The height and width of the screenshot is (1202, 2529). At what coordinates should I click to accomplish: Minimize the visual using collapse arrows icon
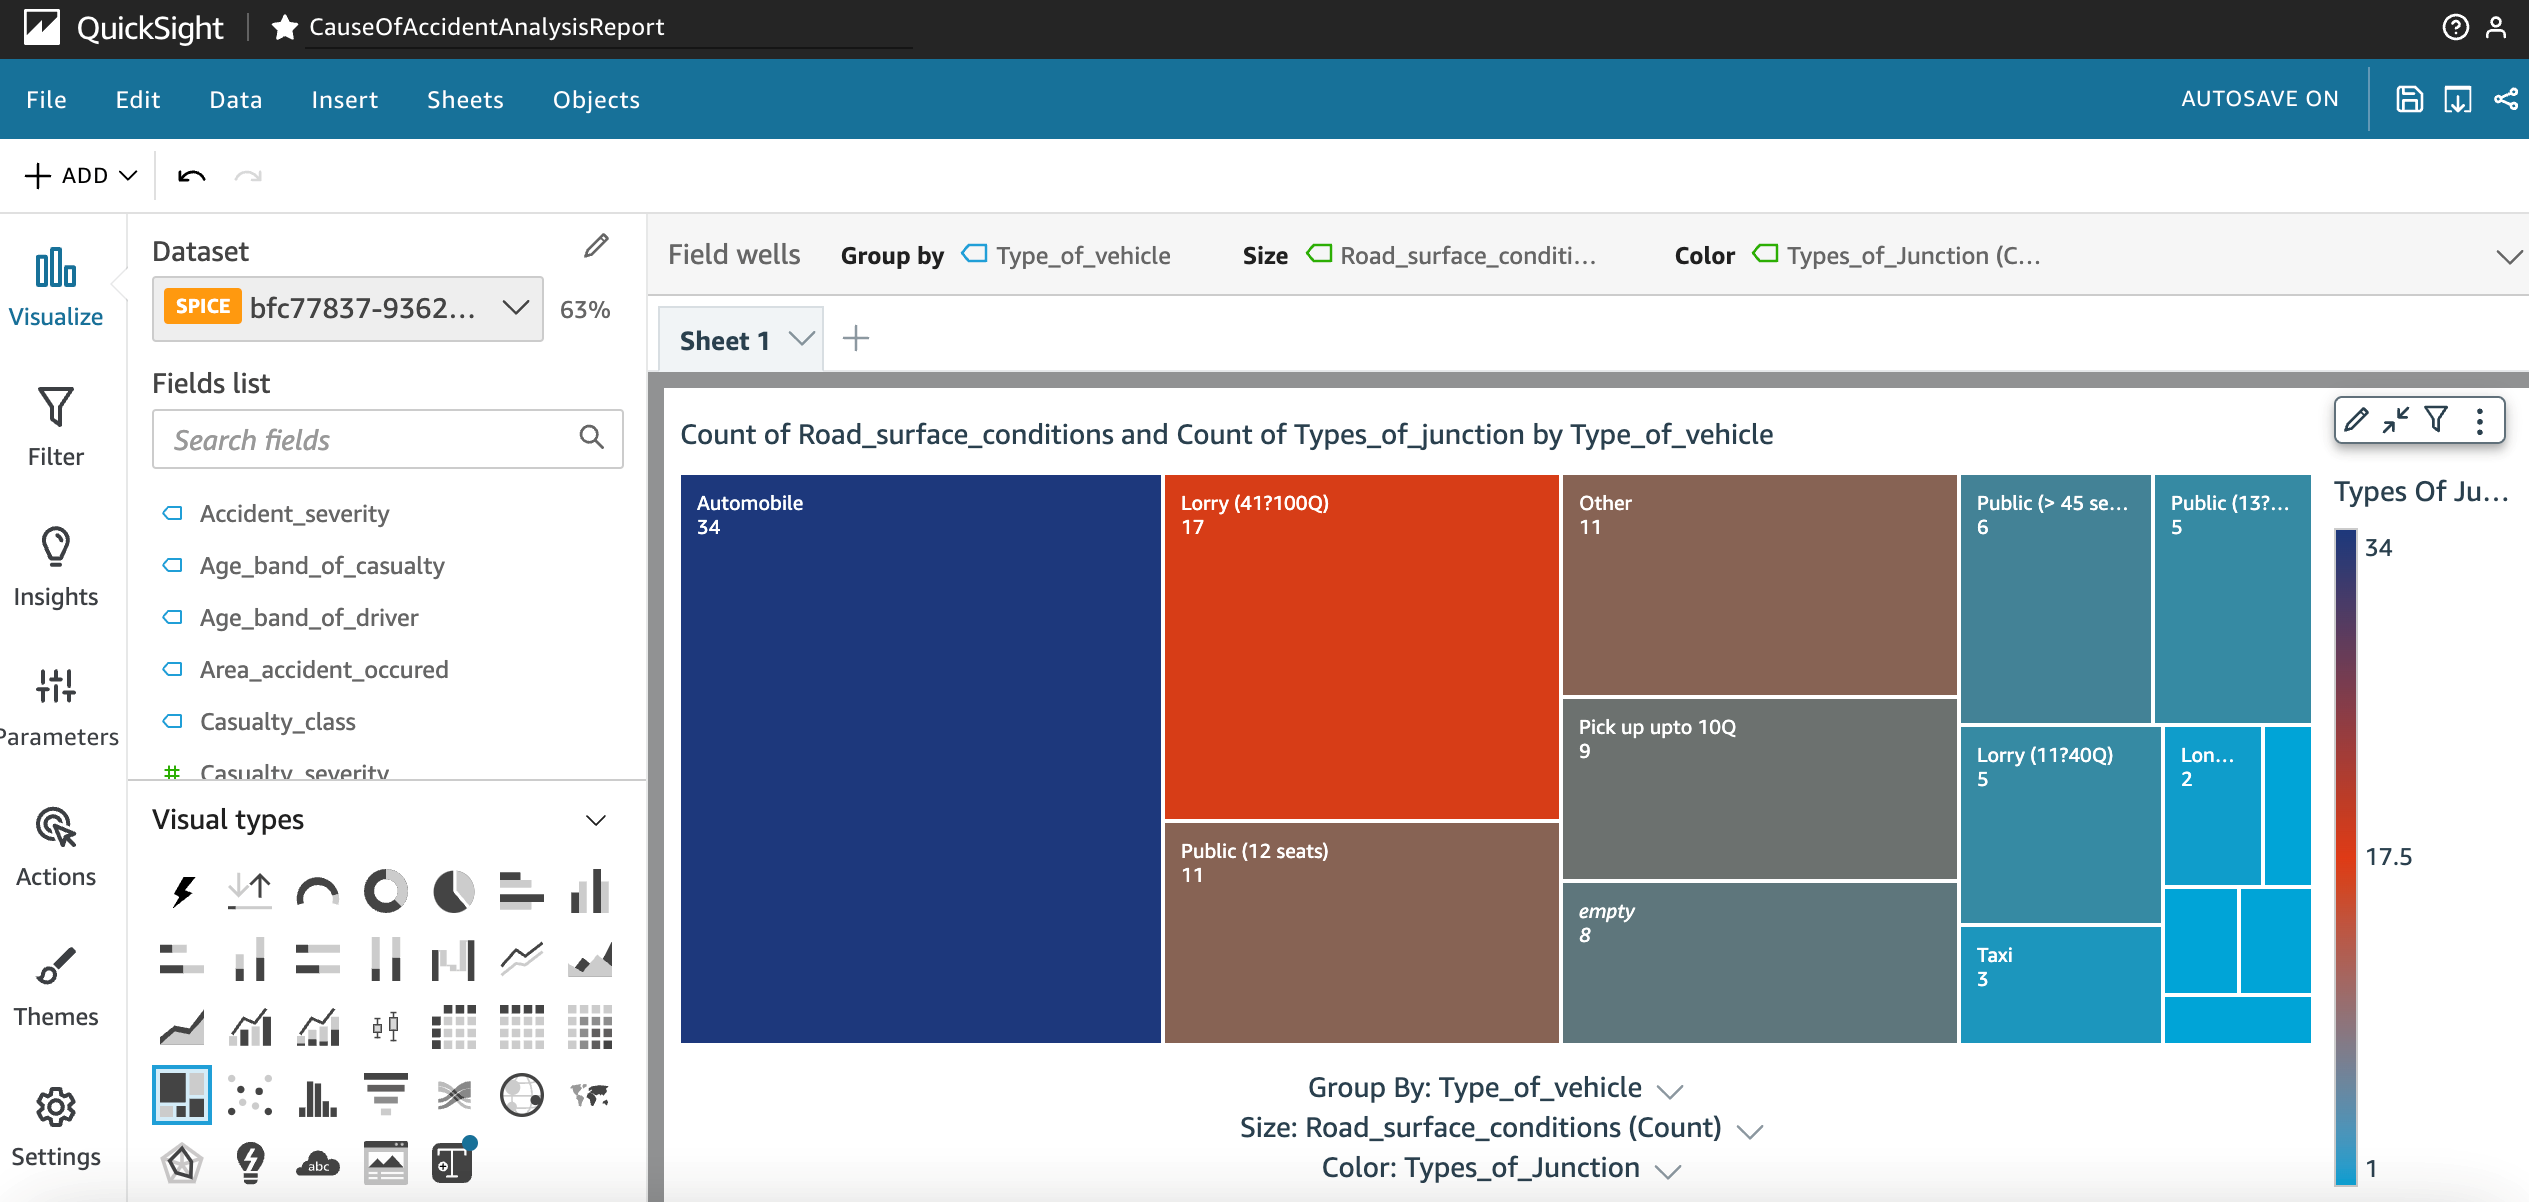(x=2396, y=420)
